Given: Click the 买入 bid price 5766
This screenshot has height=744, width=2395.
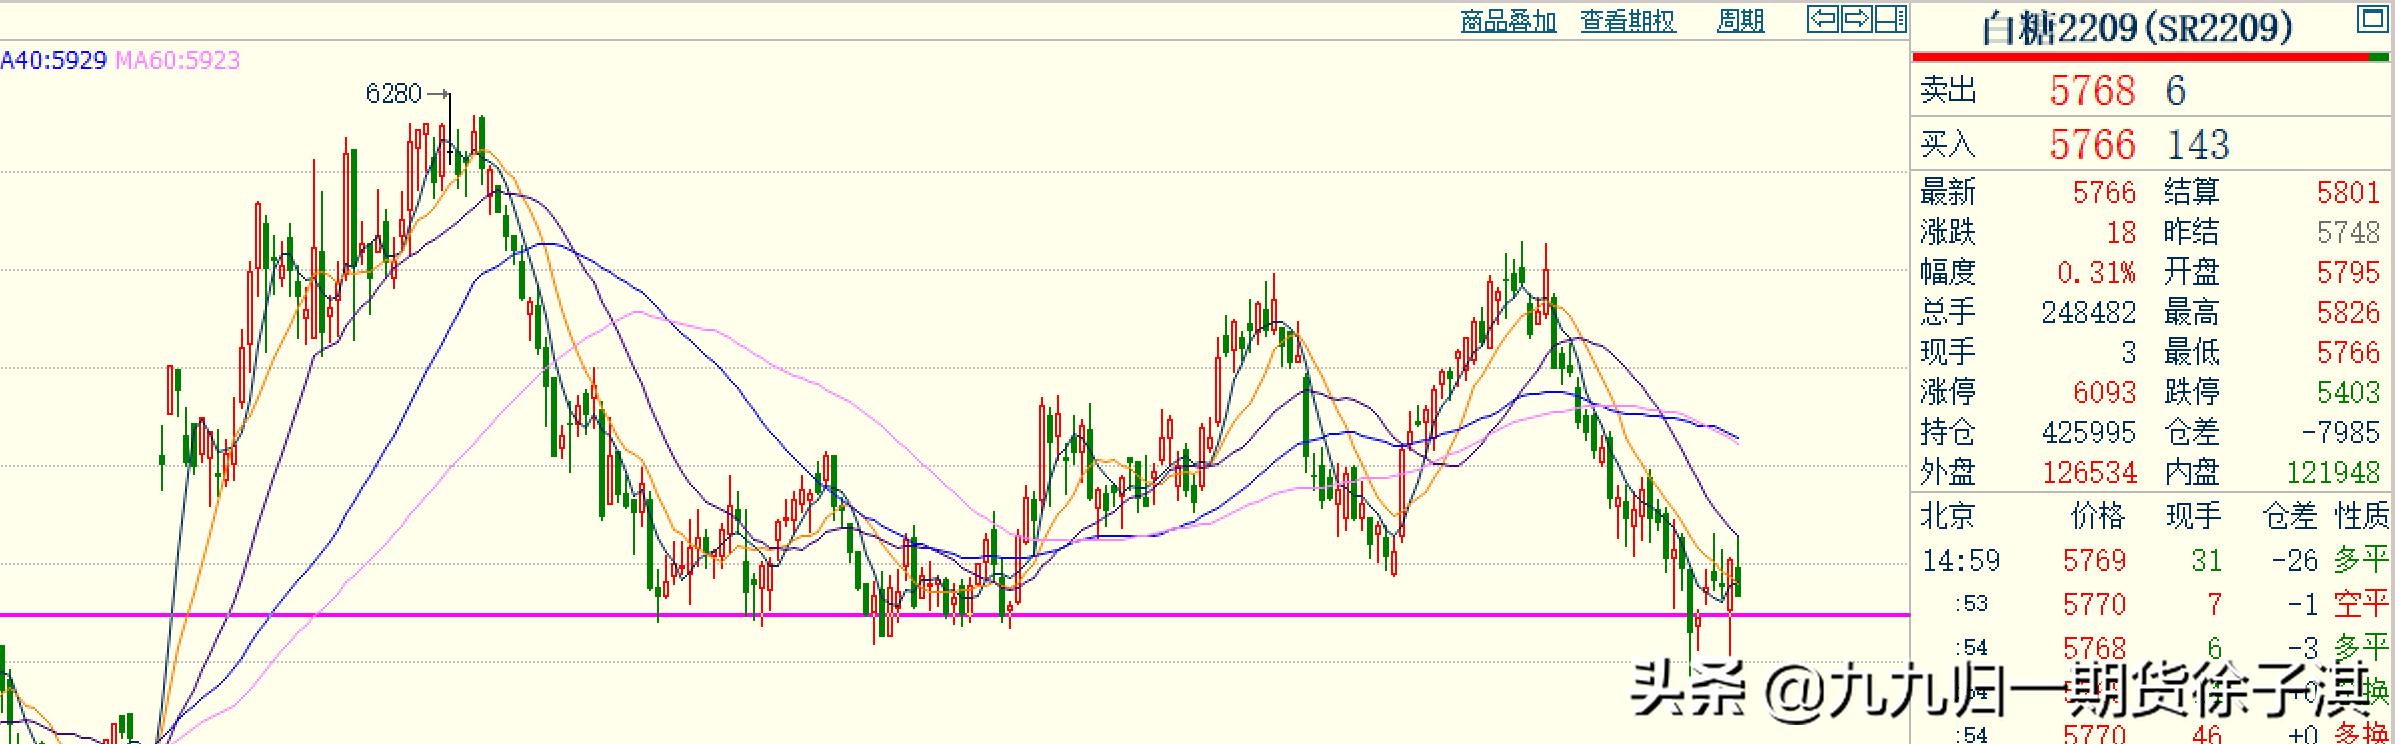Looking at the screenshot, I should [x=2092, y=145].
